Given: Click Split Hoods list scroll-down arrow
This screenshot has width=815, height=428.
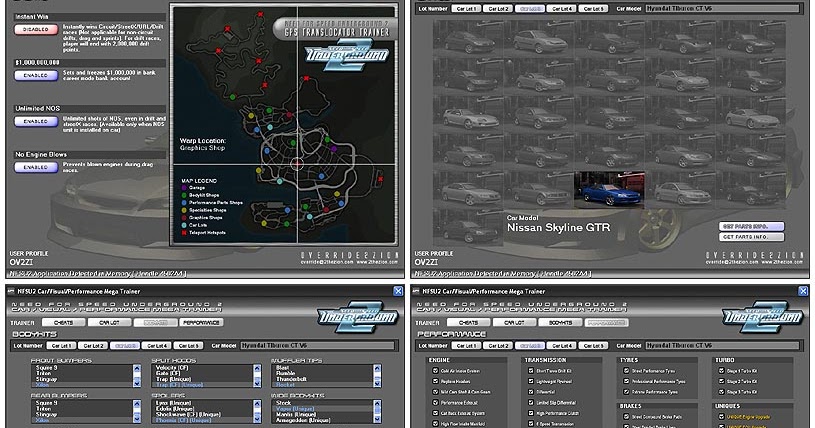Looking at the screenshot, I should pos(257,383).
